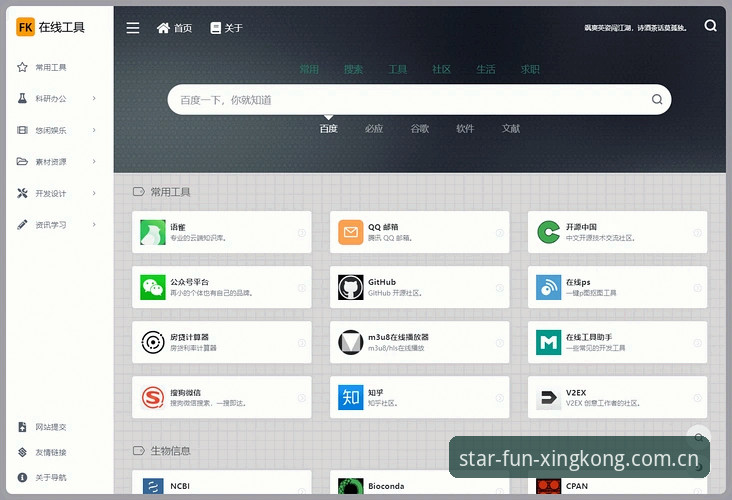Click the detail arrow on 开源中国 card
The height and width of the screenshot is (500, 732).
(x=697, y=232)
